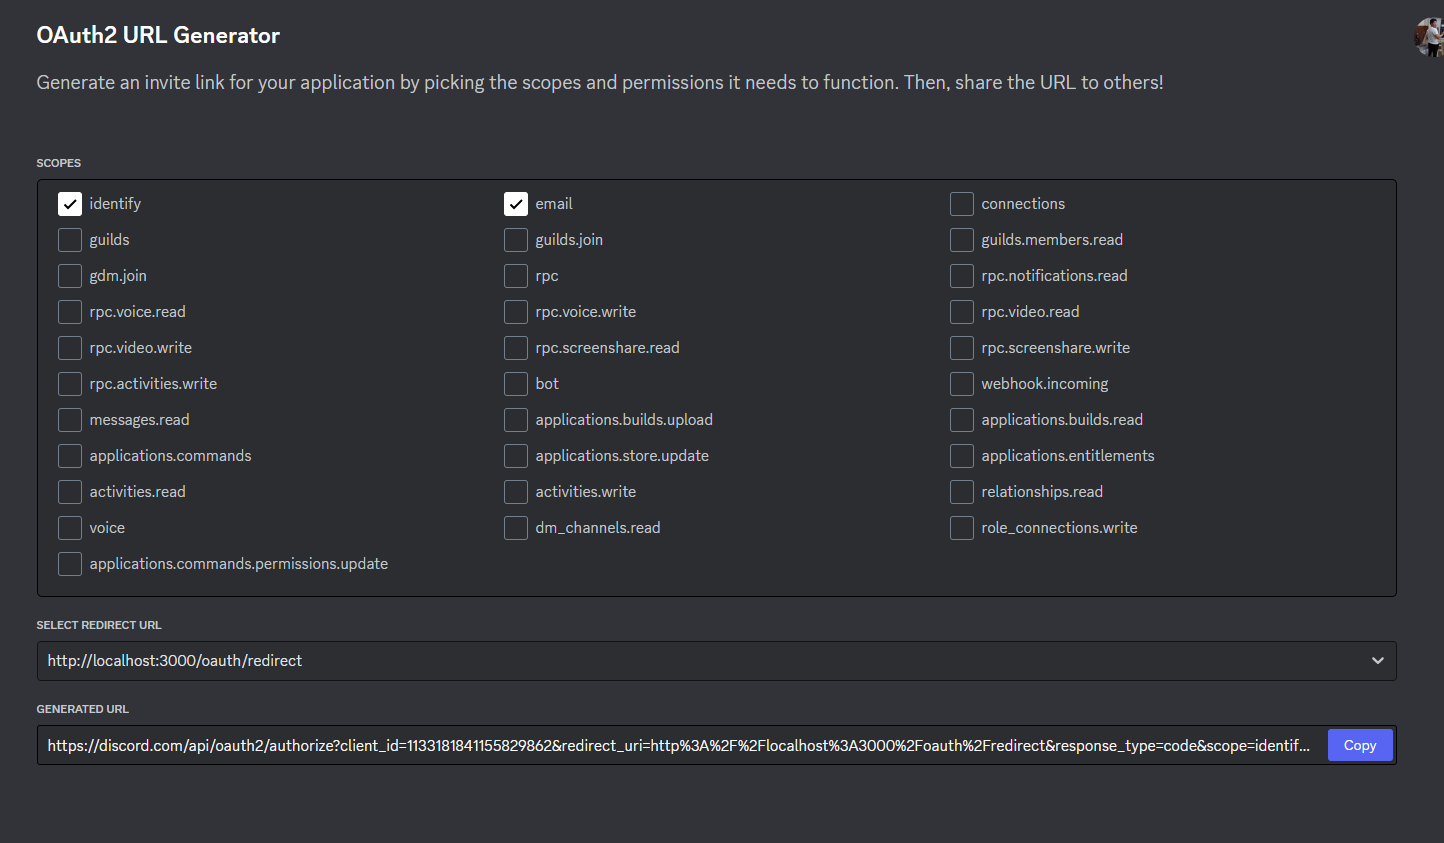Enable the voice scope checkbox

tap(70, 528)
